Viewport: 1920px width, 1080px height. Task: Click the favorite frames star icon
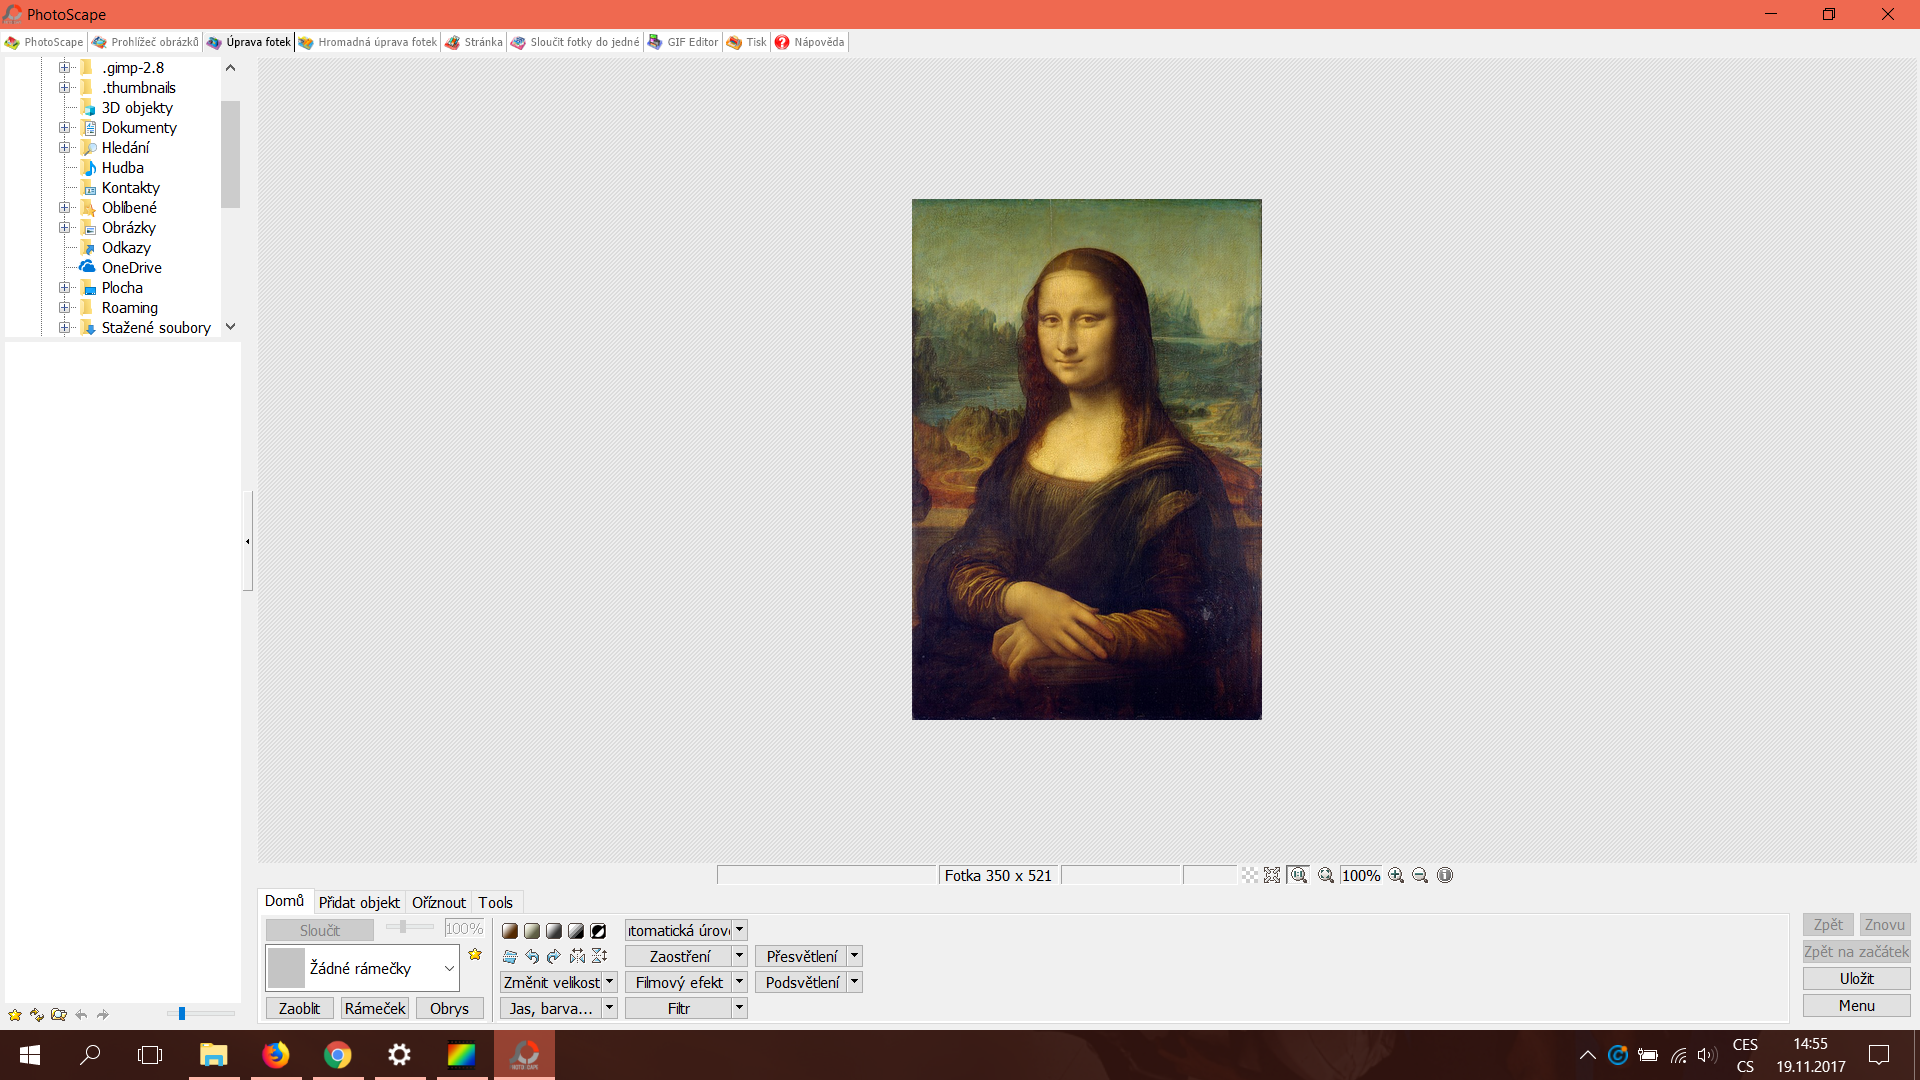tap(475, 955)
